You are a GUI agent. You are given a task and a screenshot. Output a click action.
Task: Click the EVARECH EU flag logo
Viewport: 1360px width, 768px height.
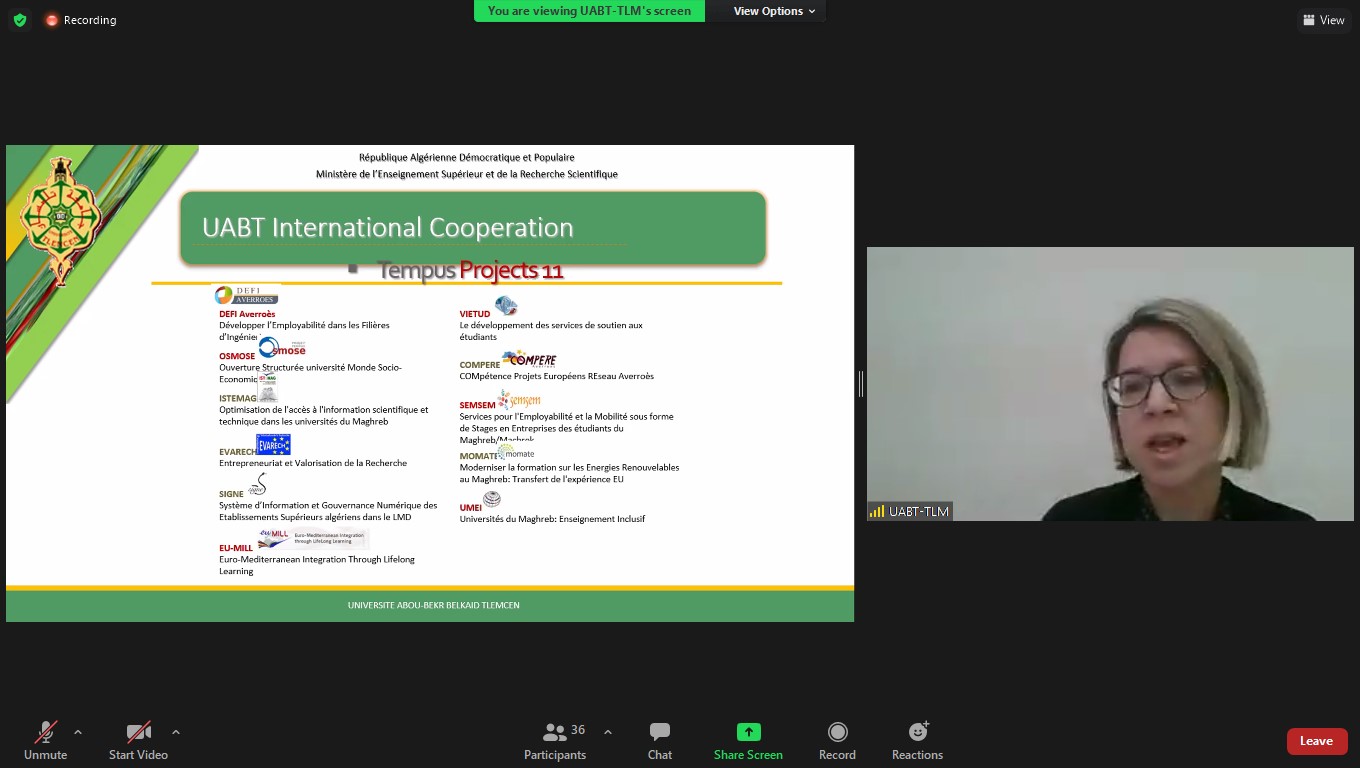point(273,444)
